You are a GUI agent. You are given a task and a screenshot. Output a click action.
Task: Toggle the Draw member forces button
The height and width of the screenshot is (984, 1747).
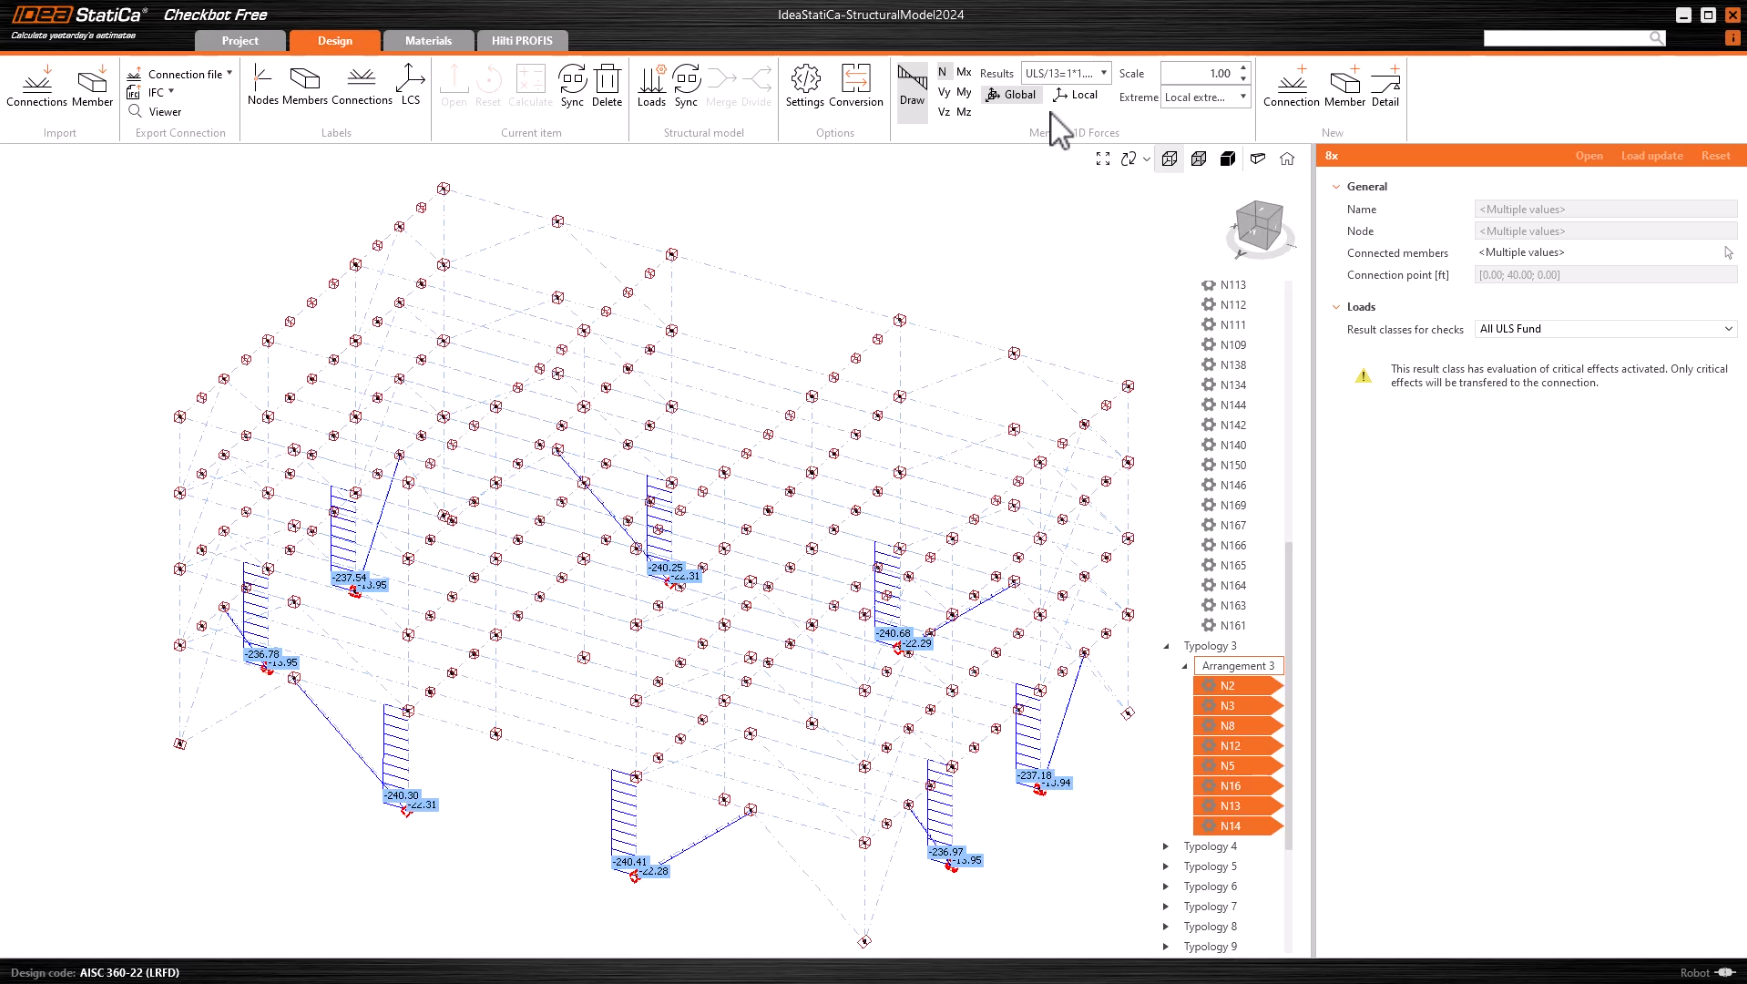[x=912, y=86]
